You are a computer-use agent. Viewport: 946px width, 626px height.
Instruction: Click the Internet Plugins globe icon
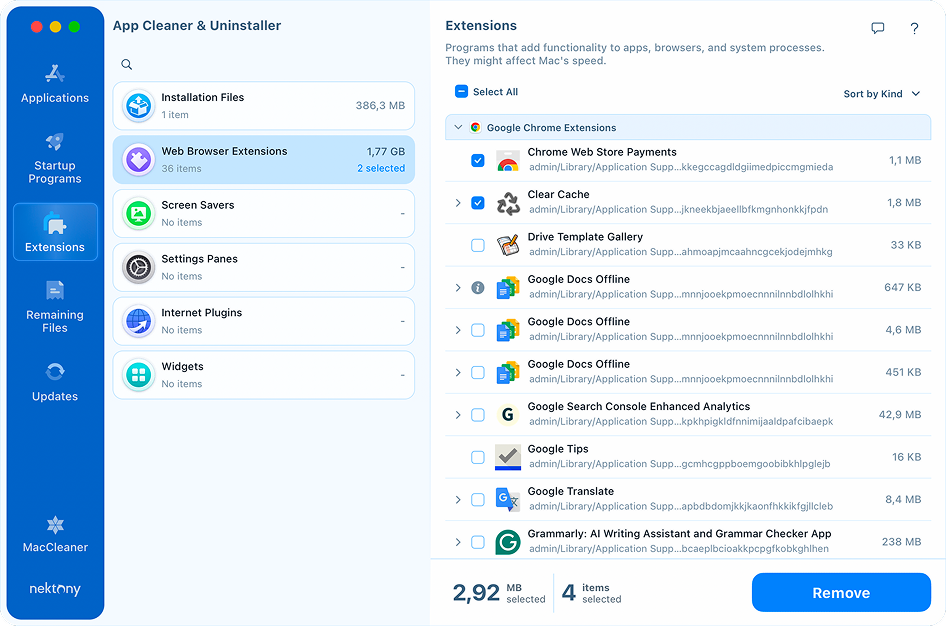138,321
